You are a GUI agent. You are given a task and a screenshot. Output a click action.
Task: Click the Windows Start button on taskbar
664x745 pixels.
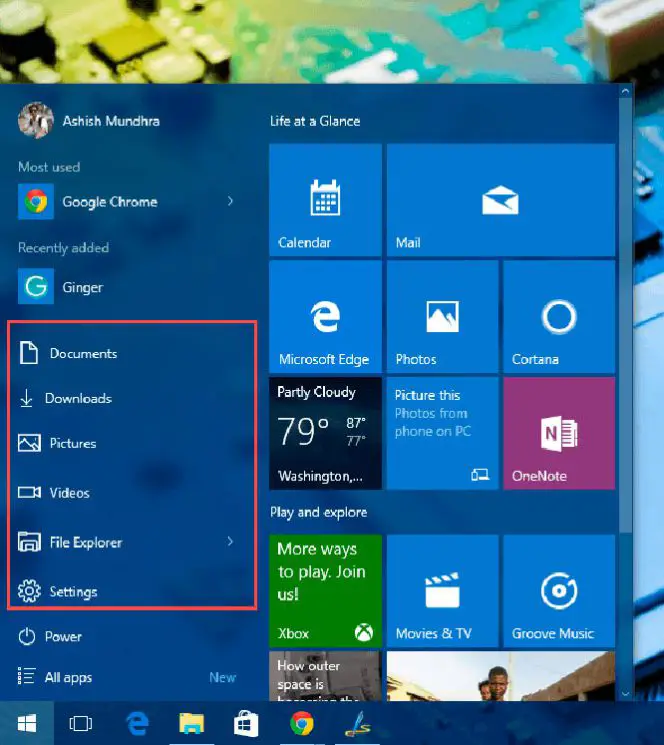tap(27, 724)
